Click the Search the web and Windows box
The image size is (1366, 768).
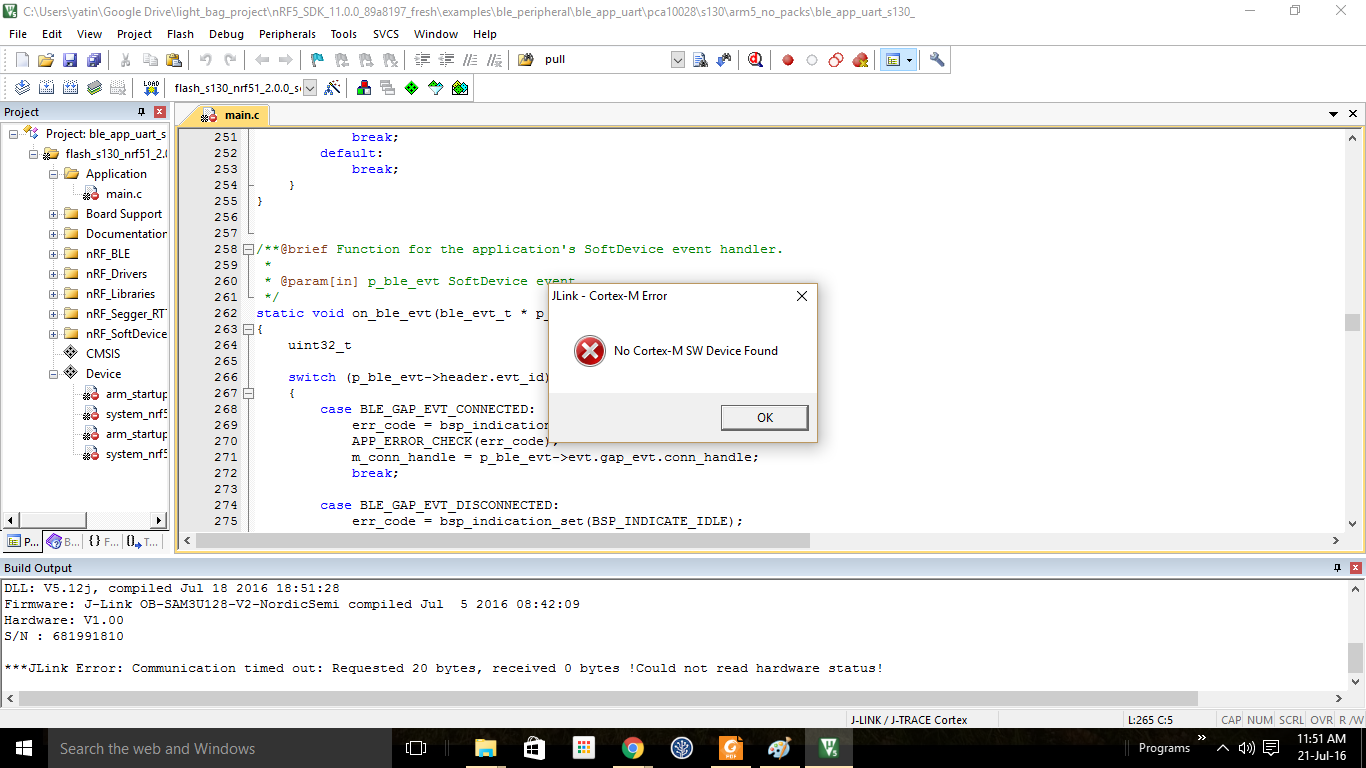(220, 748)
